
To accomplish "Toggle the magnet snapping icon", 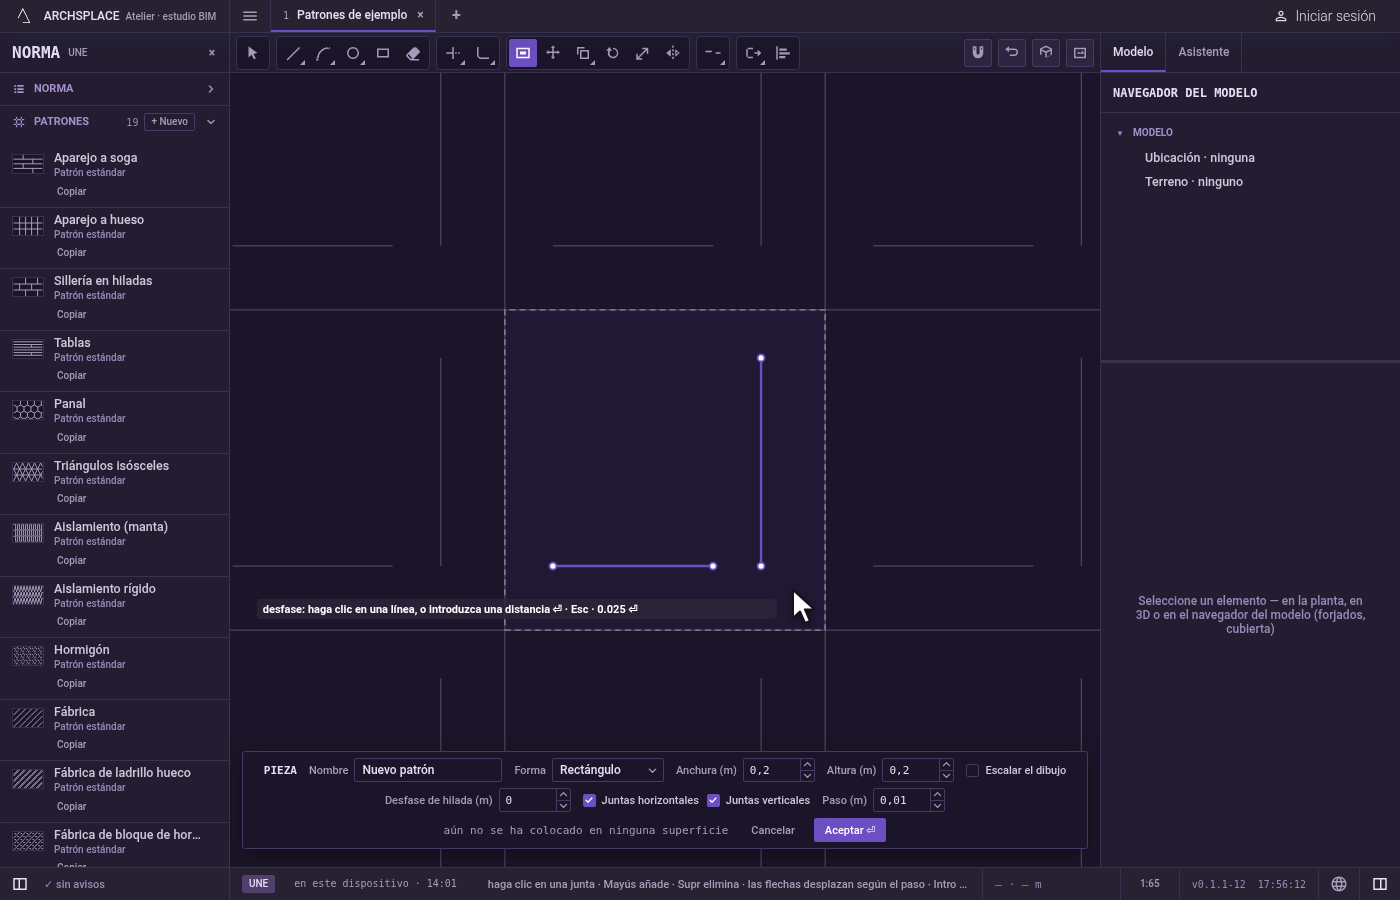I will (978, 53).
